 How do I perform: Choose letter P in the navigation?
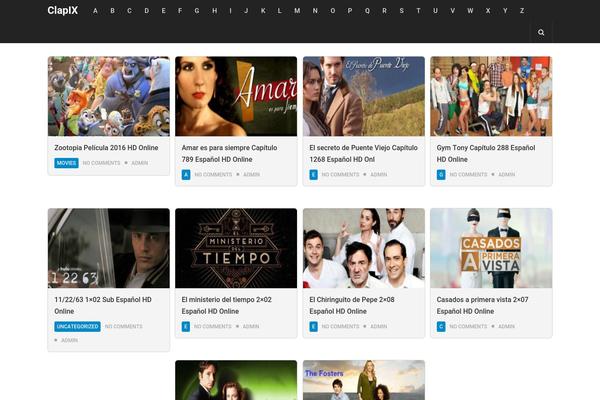click(x=350, y=11)
